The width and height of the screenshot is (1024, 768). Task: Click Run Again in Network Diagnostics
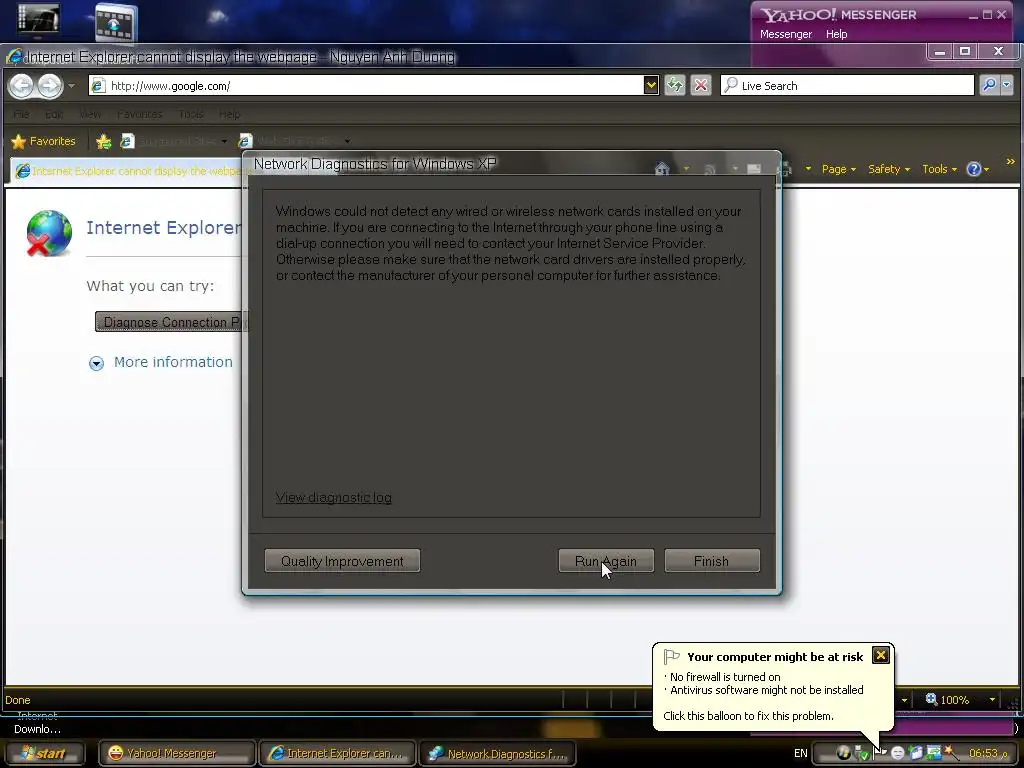coord(606,561)
